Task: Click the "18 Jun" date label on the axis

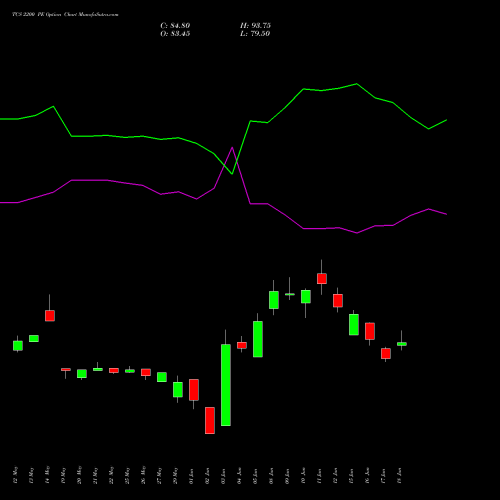Action: 399,476
